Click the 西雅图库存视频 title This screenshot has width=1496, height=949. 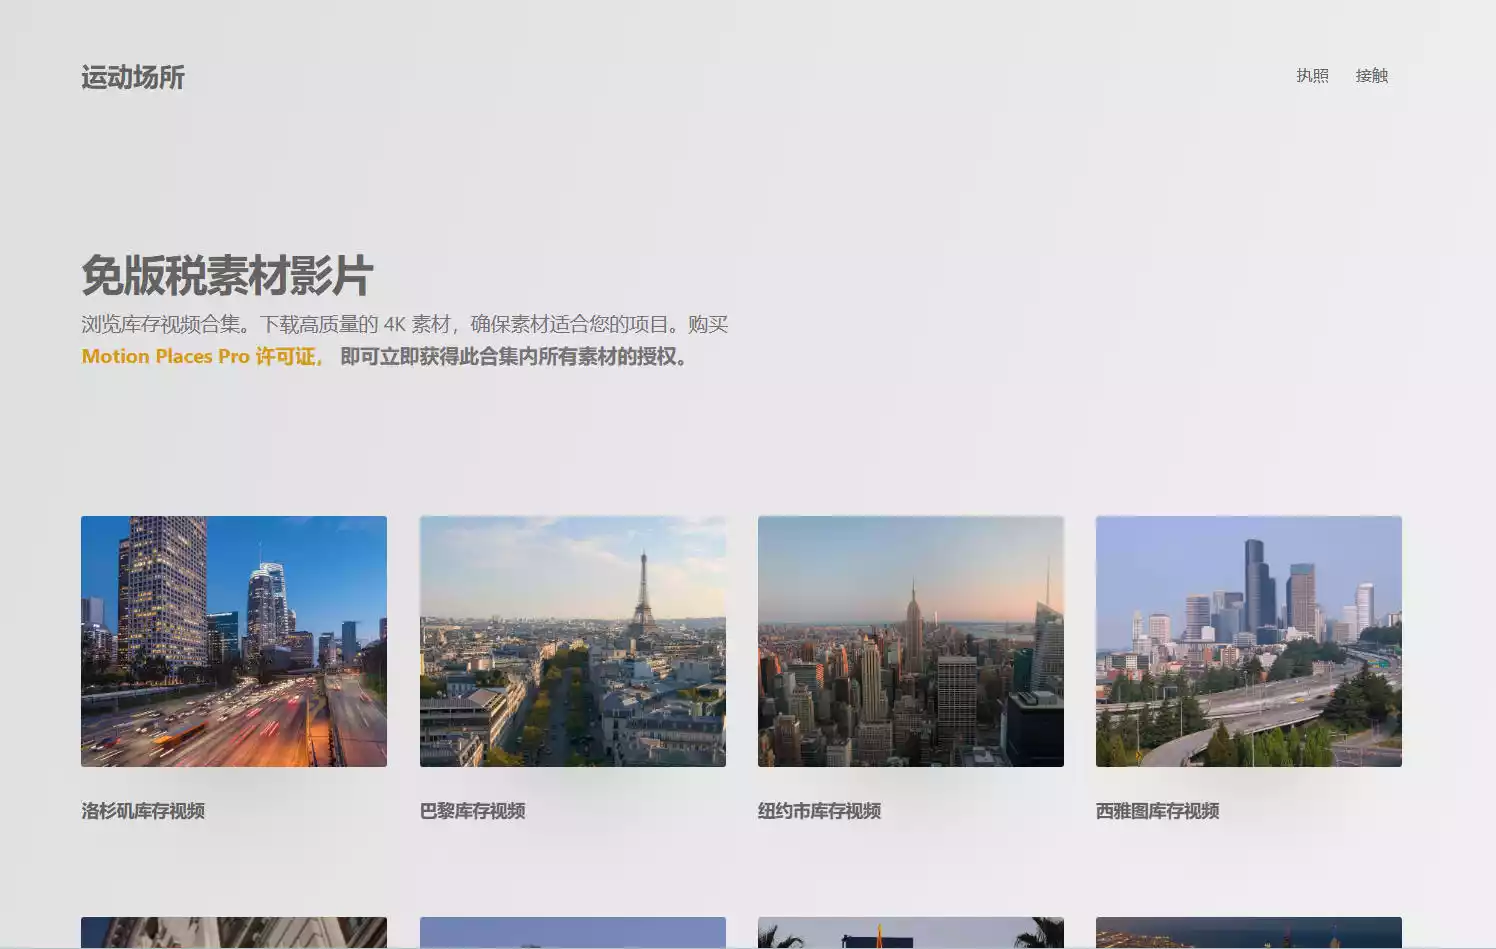[x=1158, y=811]
